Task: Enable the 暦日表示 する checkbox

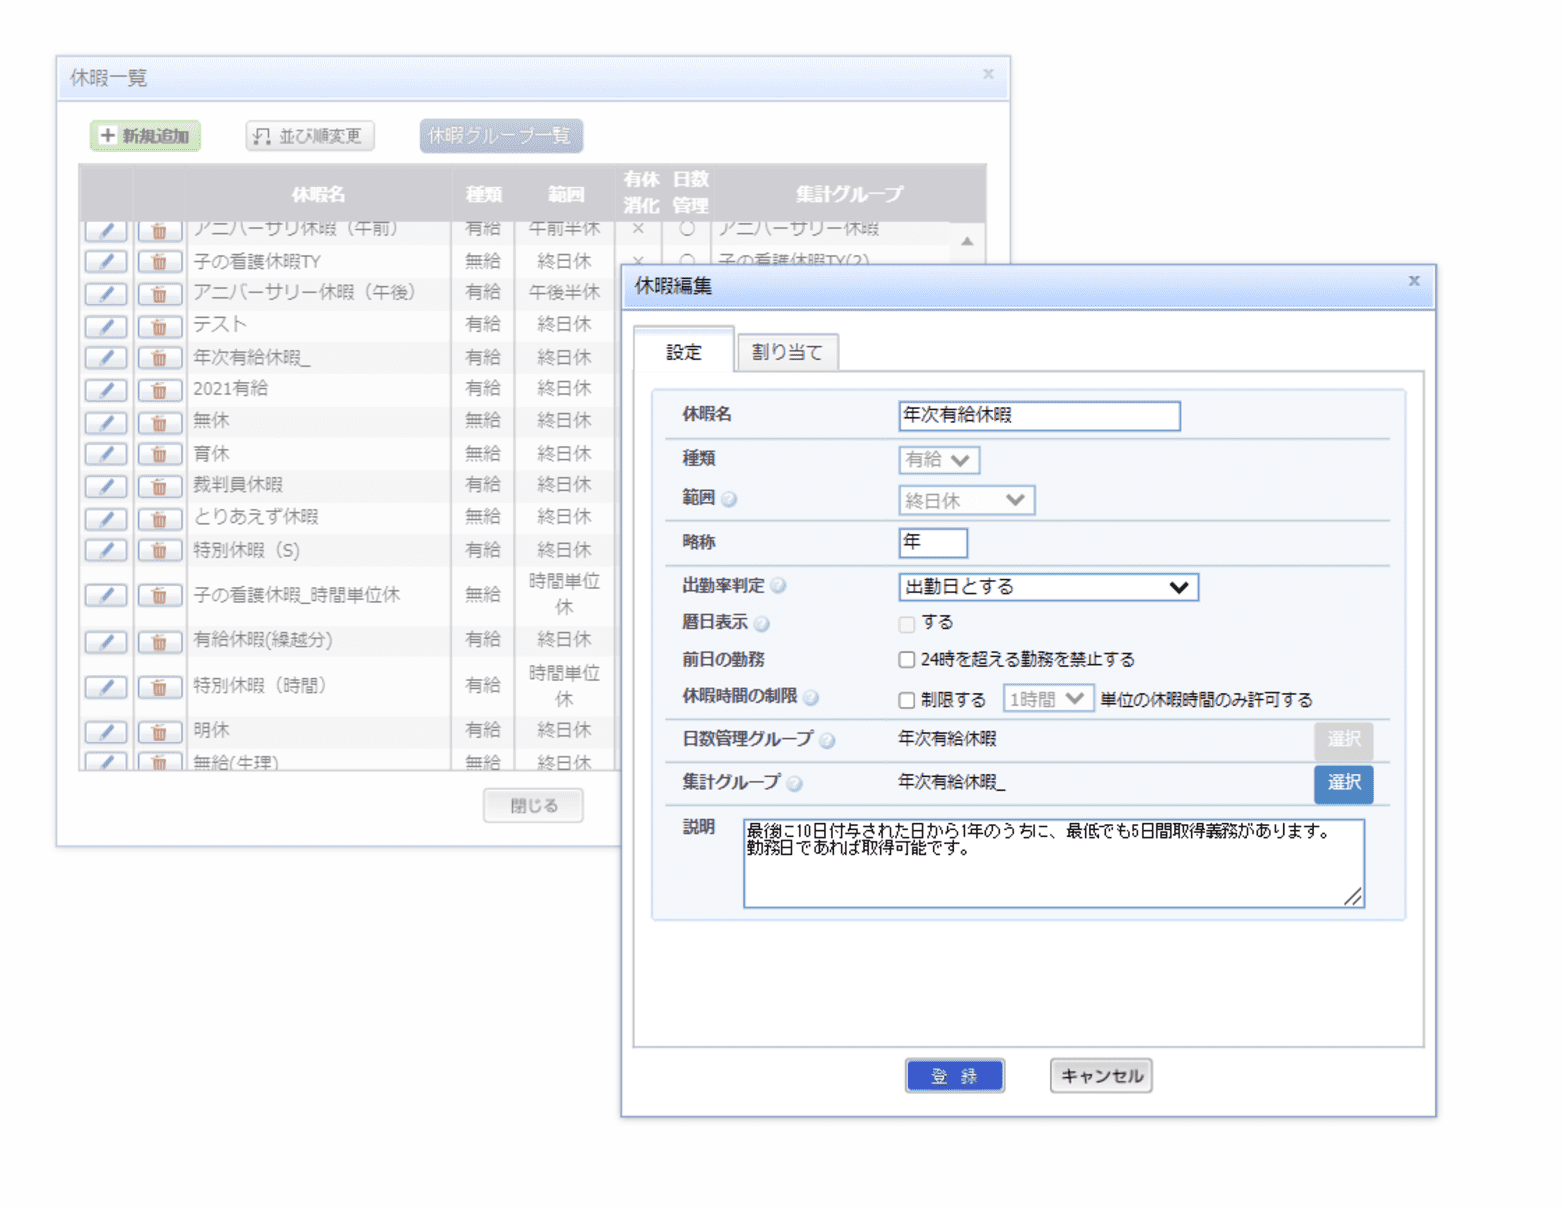Action: click(x=908, y=623)
